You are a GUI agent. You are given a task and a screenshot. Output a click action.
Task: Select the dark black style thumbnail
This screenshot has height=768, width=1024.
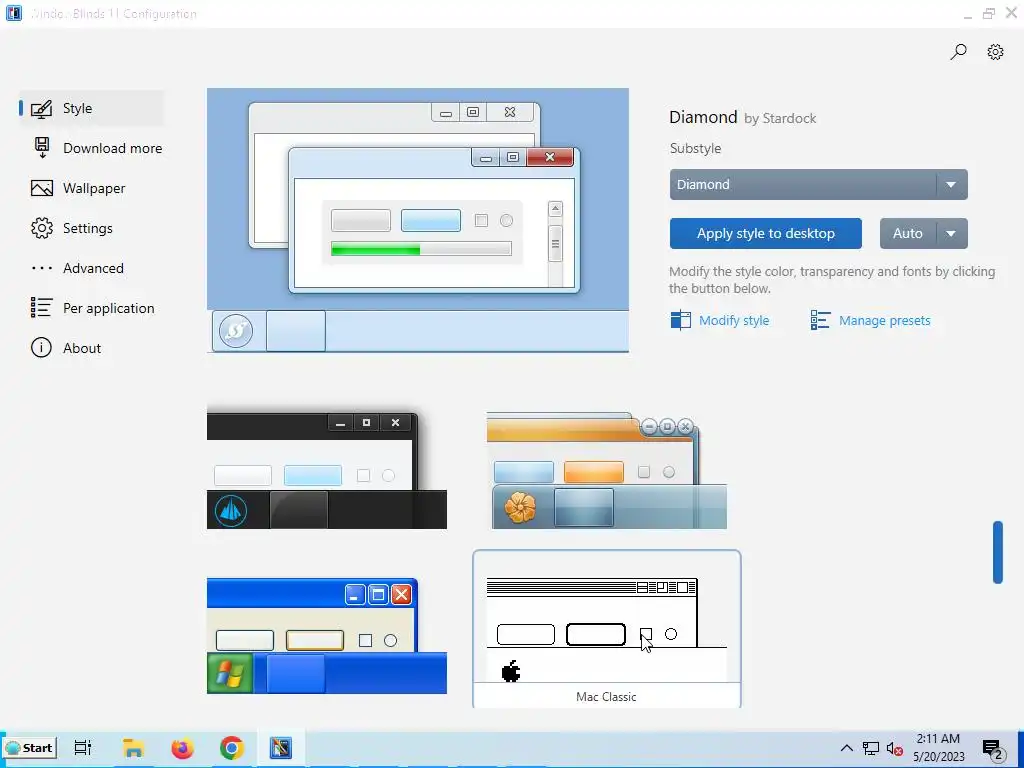[x=327, y=467]
